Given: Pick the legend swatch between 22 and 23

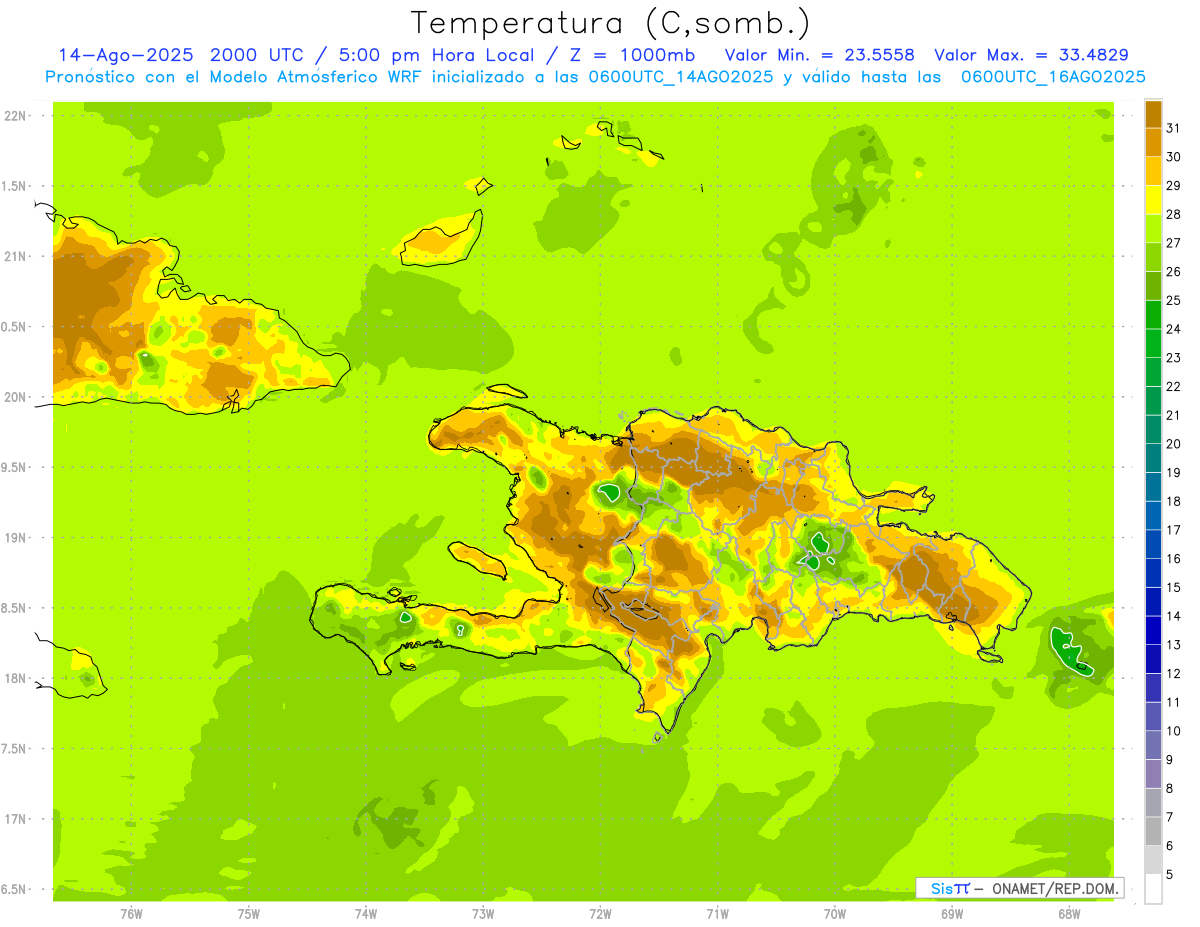Looking at the screenshot, I should point(1153,372).
